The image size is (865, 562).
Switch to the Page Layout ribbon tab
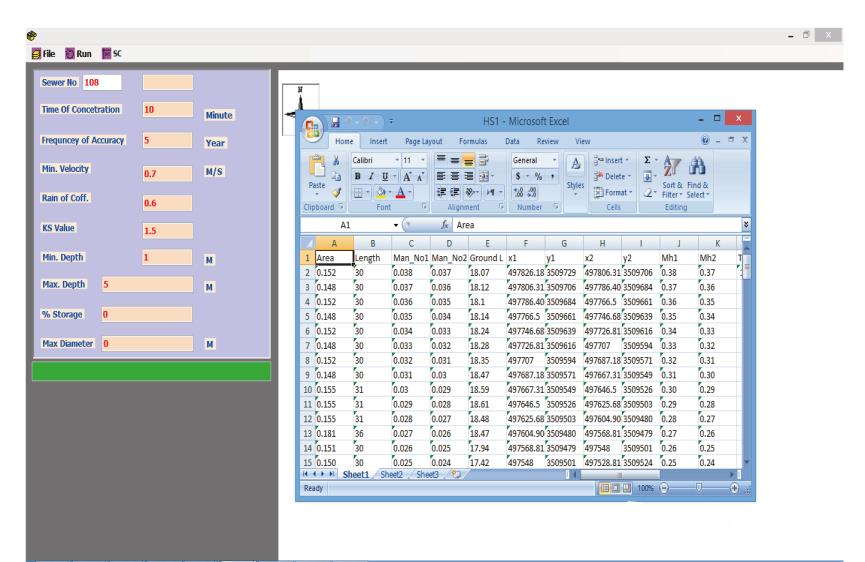click(424, 141)
